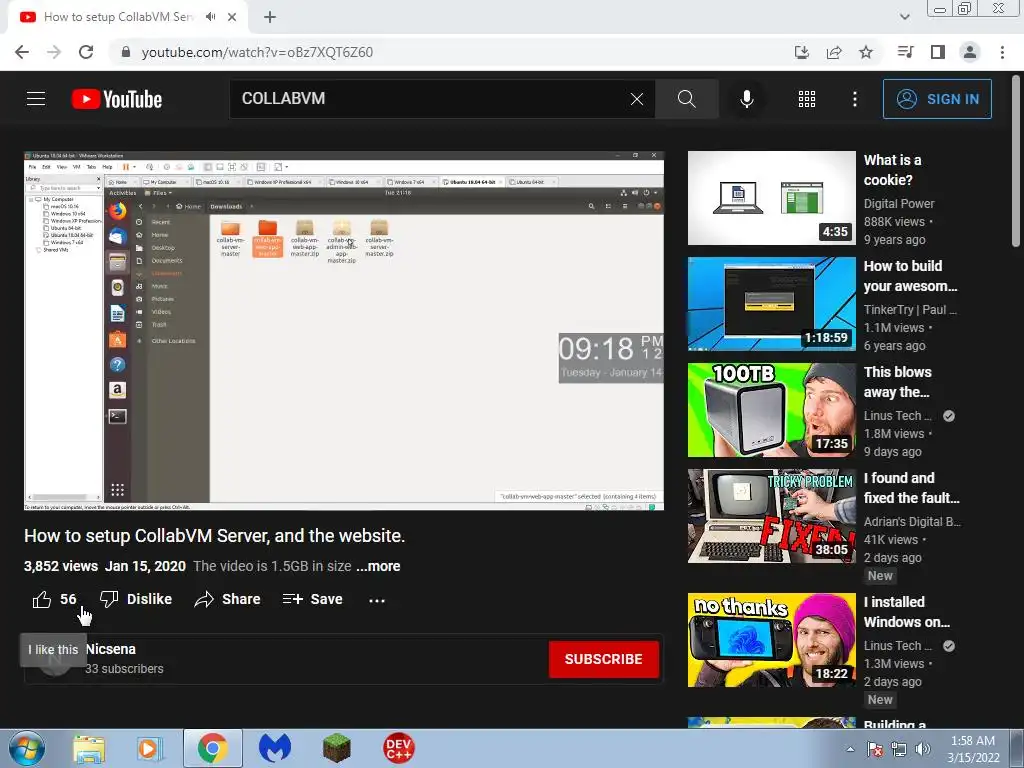Open Action Center flag tray icon
The width and height of the screenshot is (1024, 768).
875,749
